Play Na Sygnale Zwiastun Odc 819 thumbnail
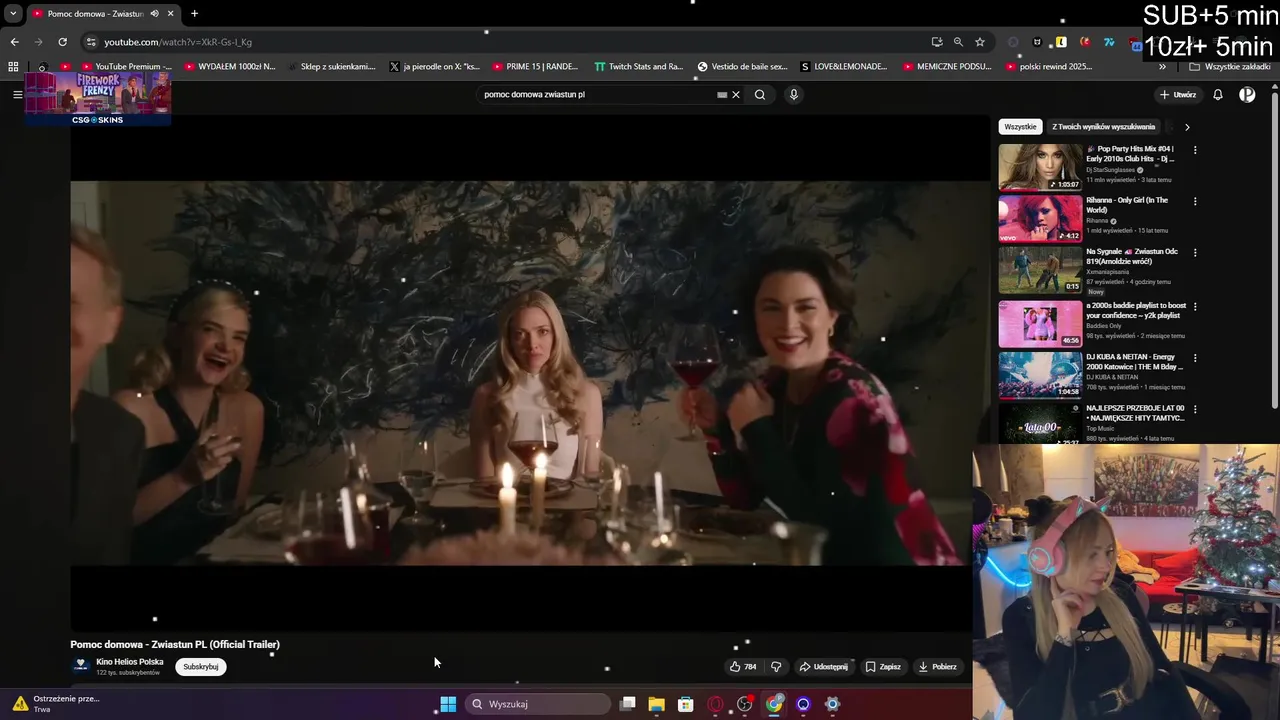This screenshot has width=1280, height=720. pyautogui.click(x=1040, y=270)
